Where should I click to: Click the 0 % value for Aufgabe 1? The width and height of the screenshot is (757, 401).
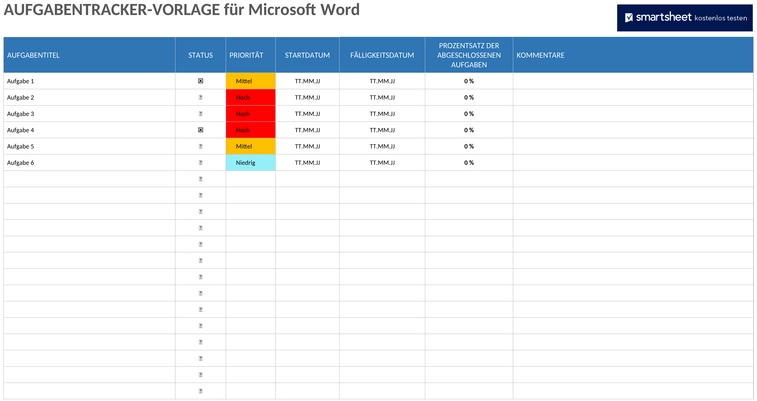pyautogui.click(x=469, y=81)
